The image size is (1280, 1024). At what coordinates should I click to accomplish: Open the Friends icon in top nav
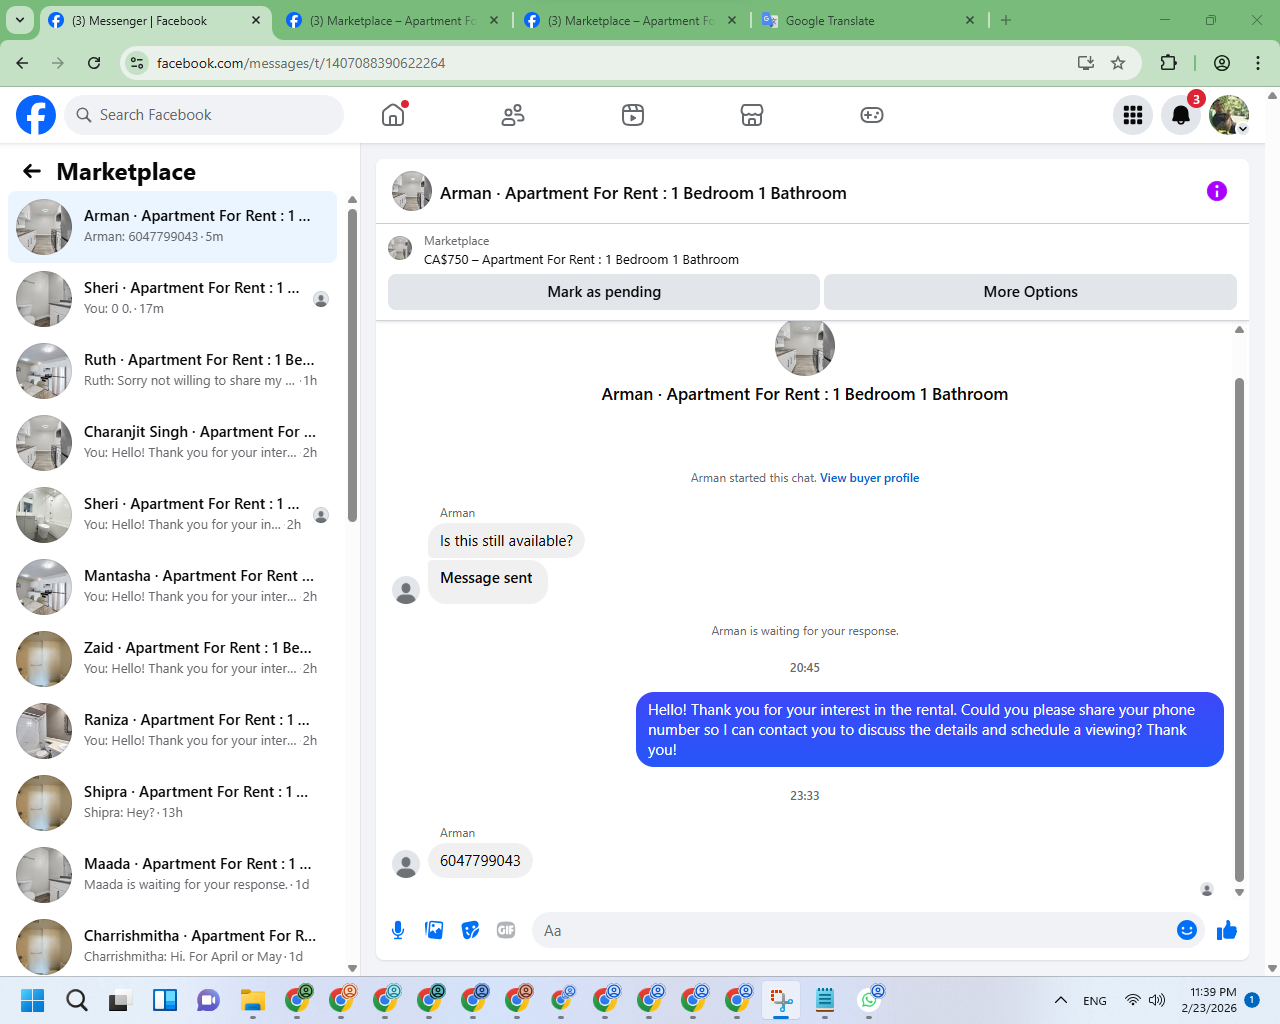(513, 115)
